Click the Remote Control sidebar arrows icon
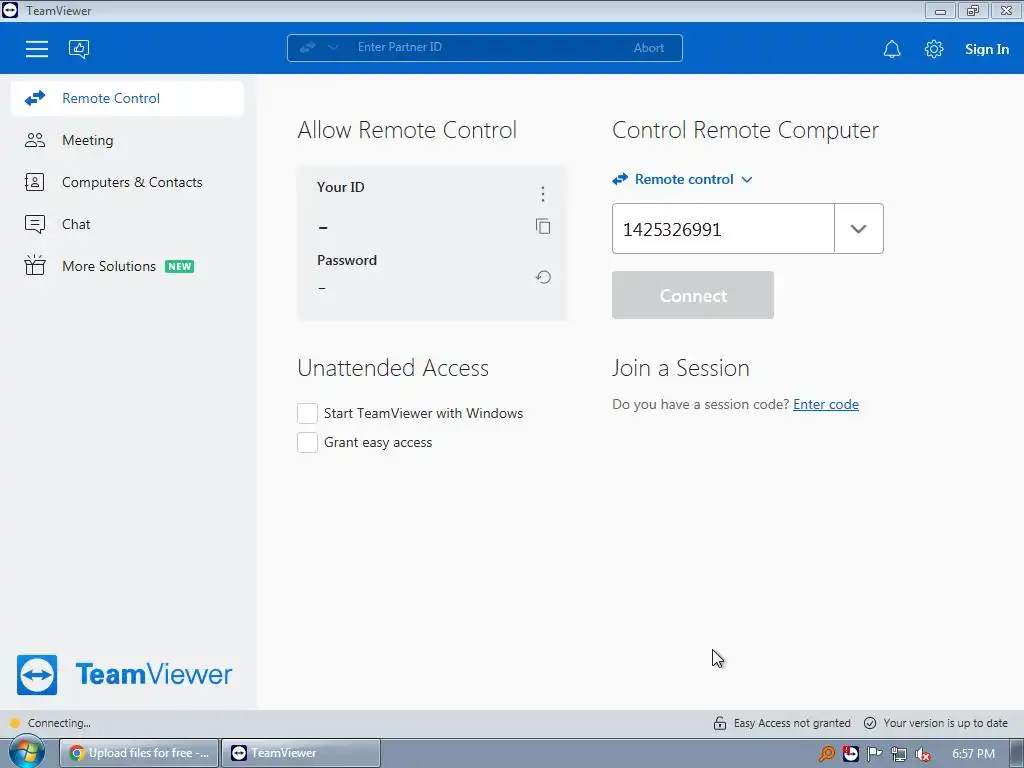 35,98
